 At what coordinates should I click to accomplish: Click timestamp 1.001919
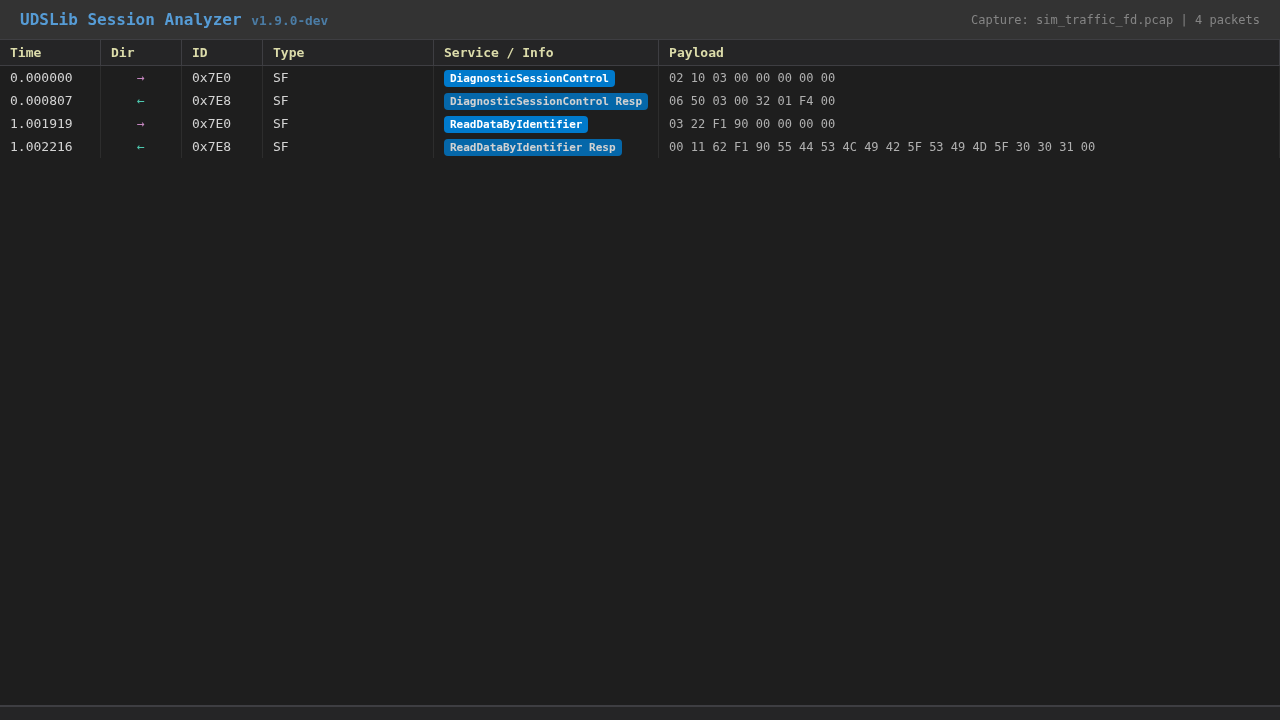41,124
